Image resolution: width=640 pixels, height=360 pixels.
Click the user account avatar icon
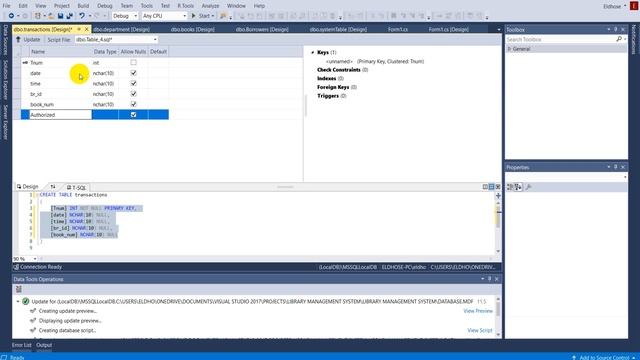pyautogui.click(x=634, y=6)
